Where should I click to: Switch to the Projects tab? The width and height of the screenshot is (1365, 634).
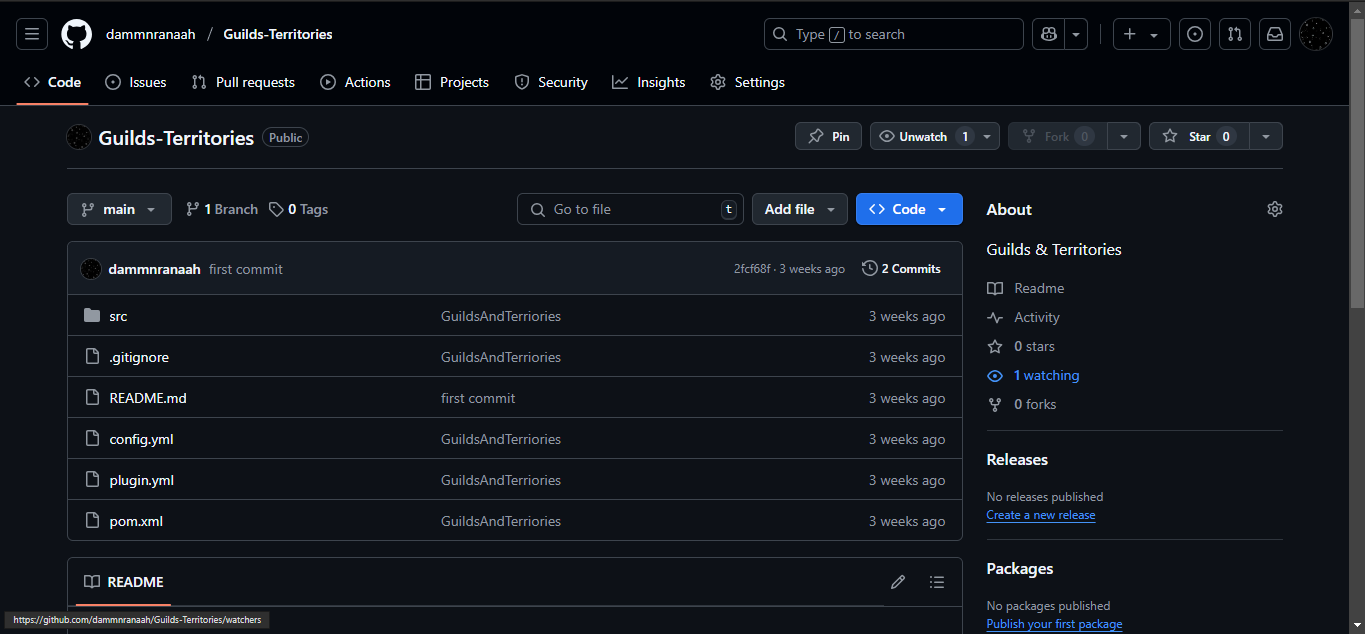[452, 82]
